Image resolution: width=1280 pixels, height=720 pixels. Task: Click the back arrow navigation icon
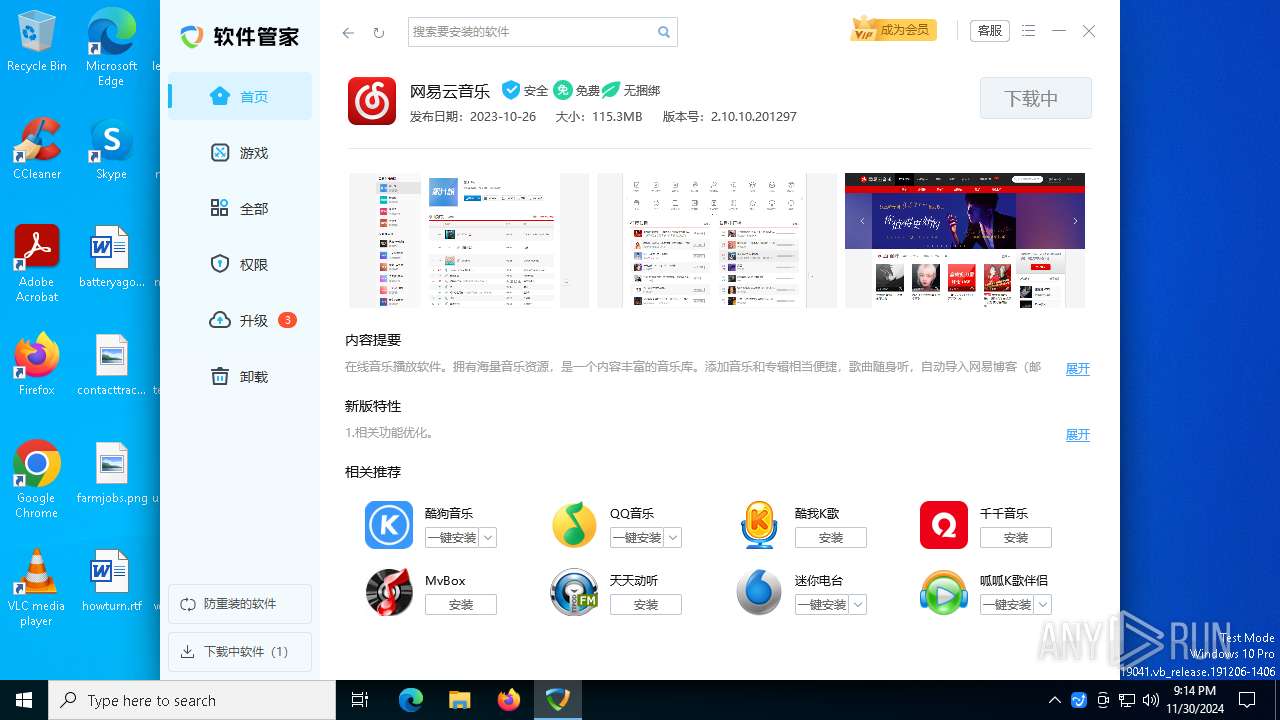[x=348, y=33]
